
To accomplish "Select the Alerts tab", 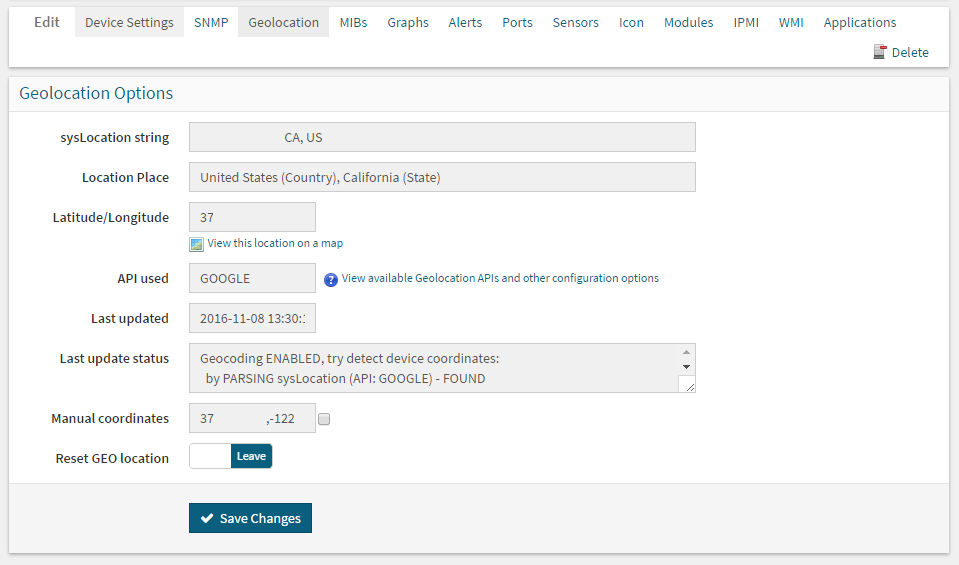I will [465, 22].
